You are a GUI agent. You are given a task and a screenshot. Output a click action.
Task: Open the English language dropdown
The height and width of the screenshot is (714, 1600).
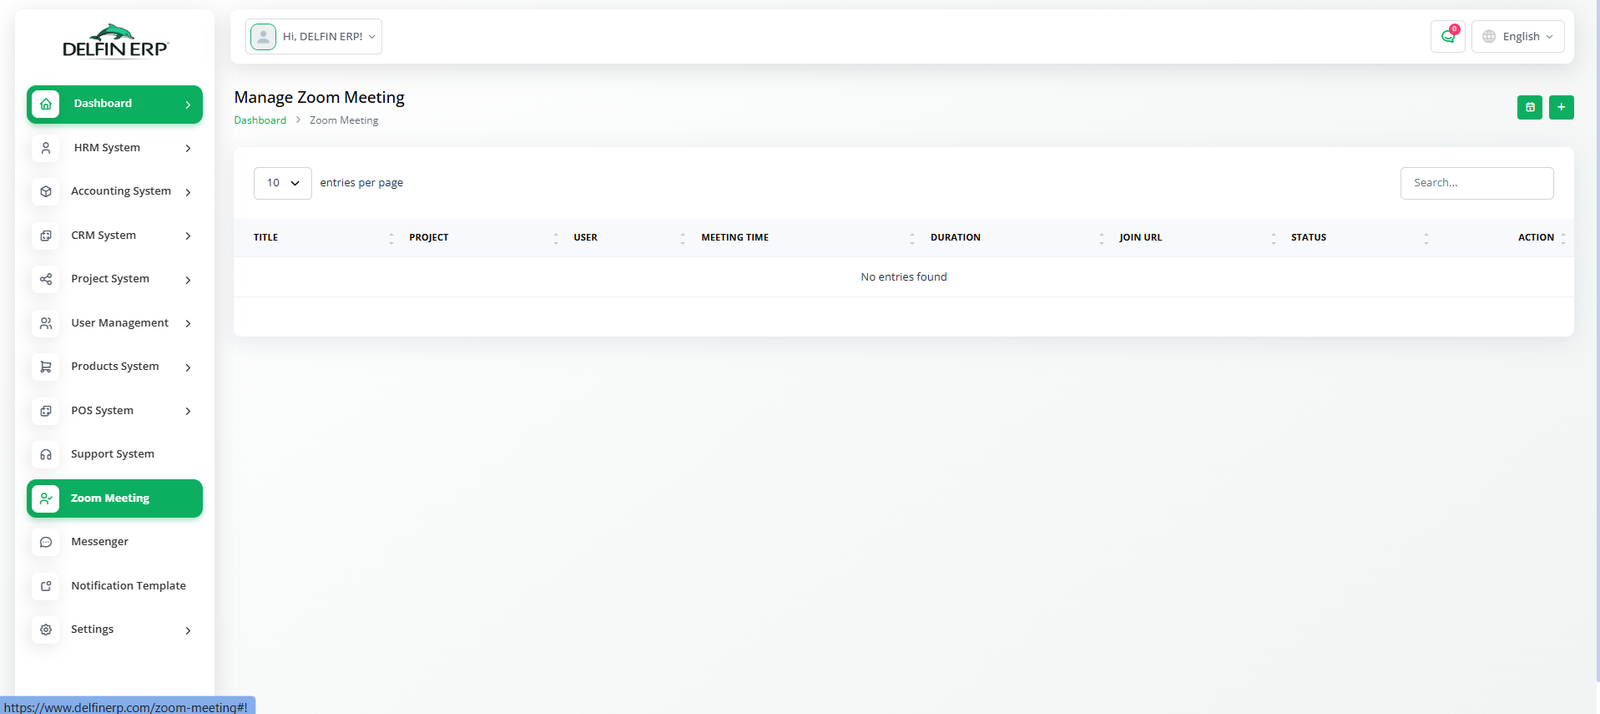[1517, 37]
